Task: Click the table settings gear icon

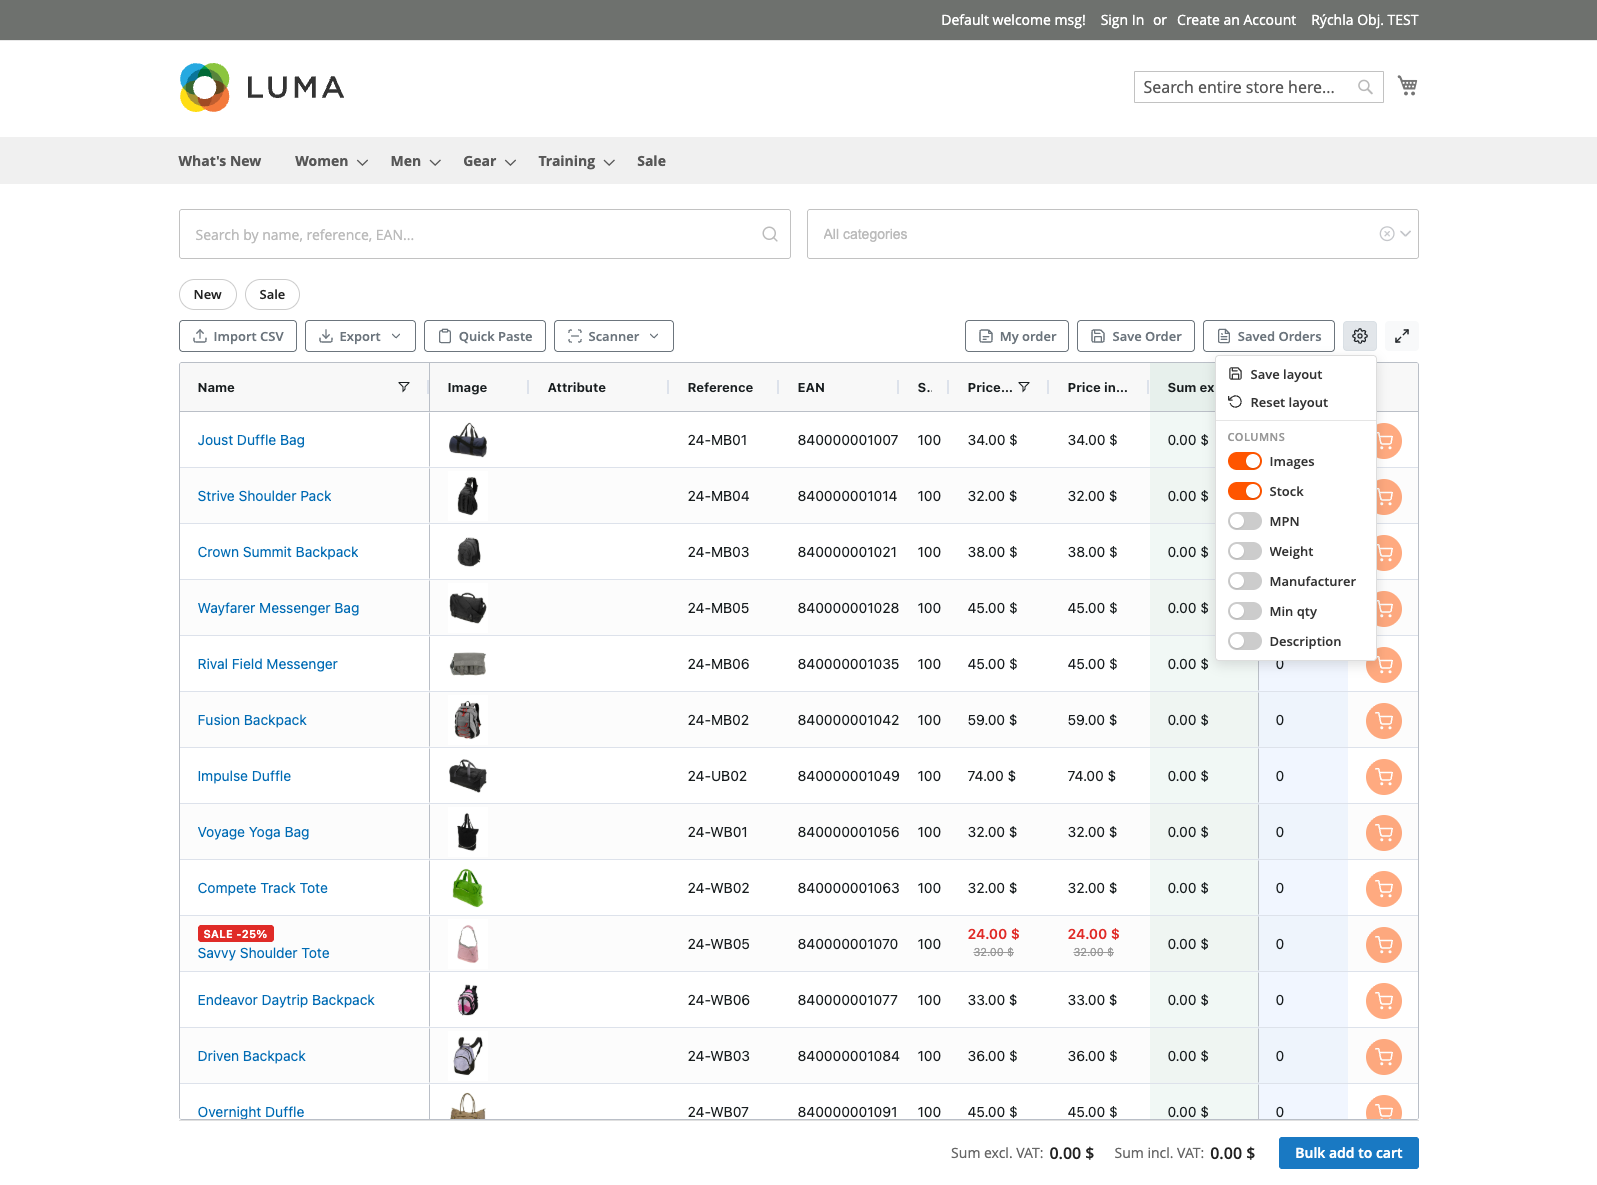Action: pos(1360,336)
